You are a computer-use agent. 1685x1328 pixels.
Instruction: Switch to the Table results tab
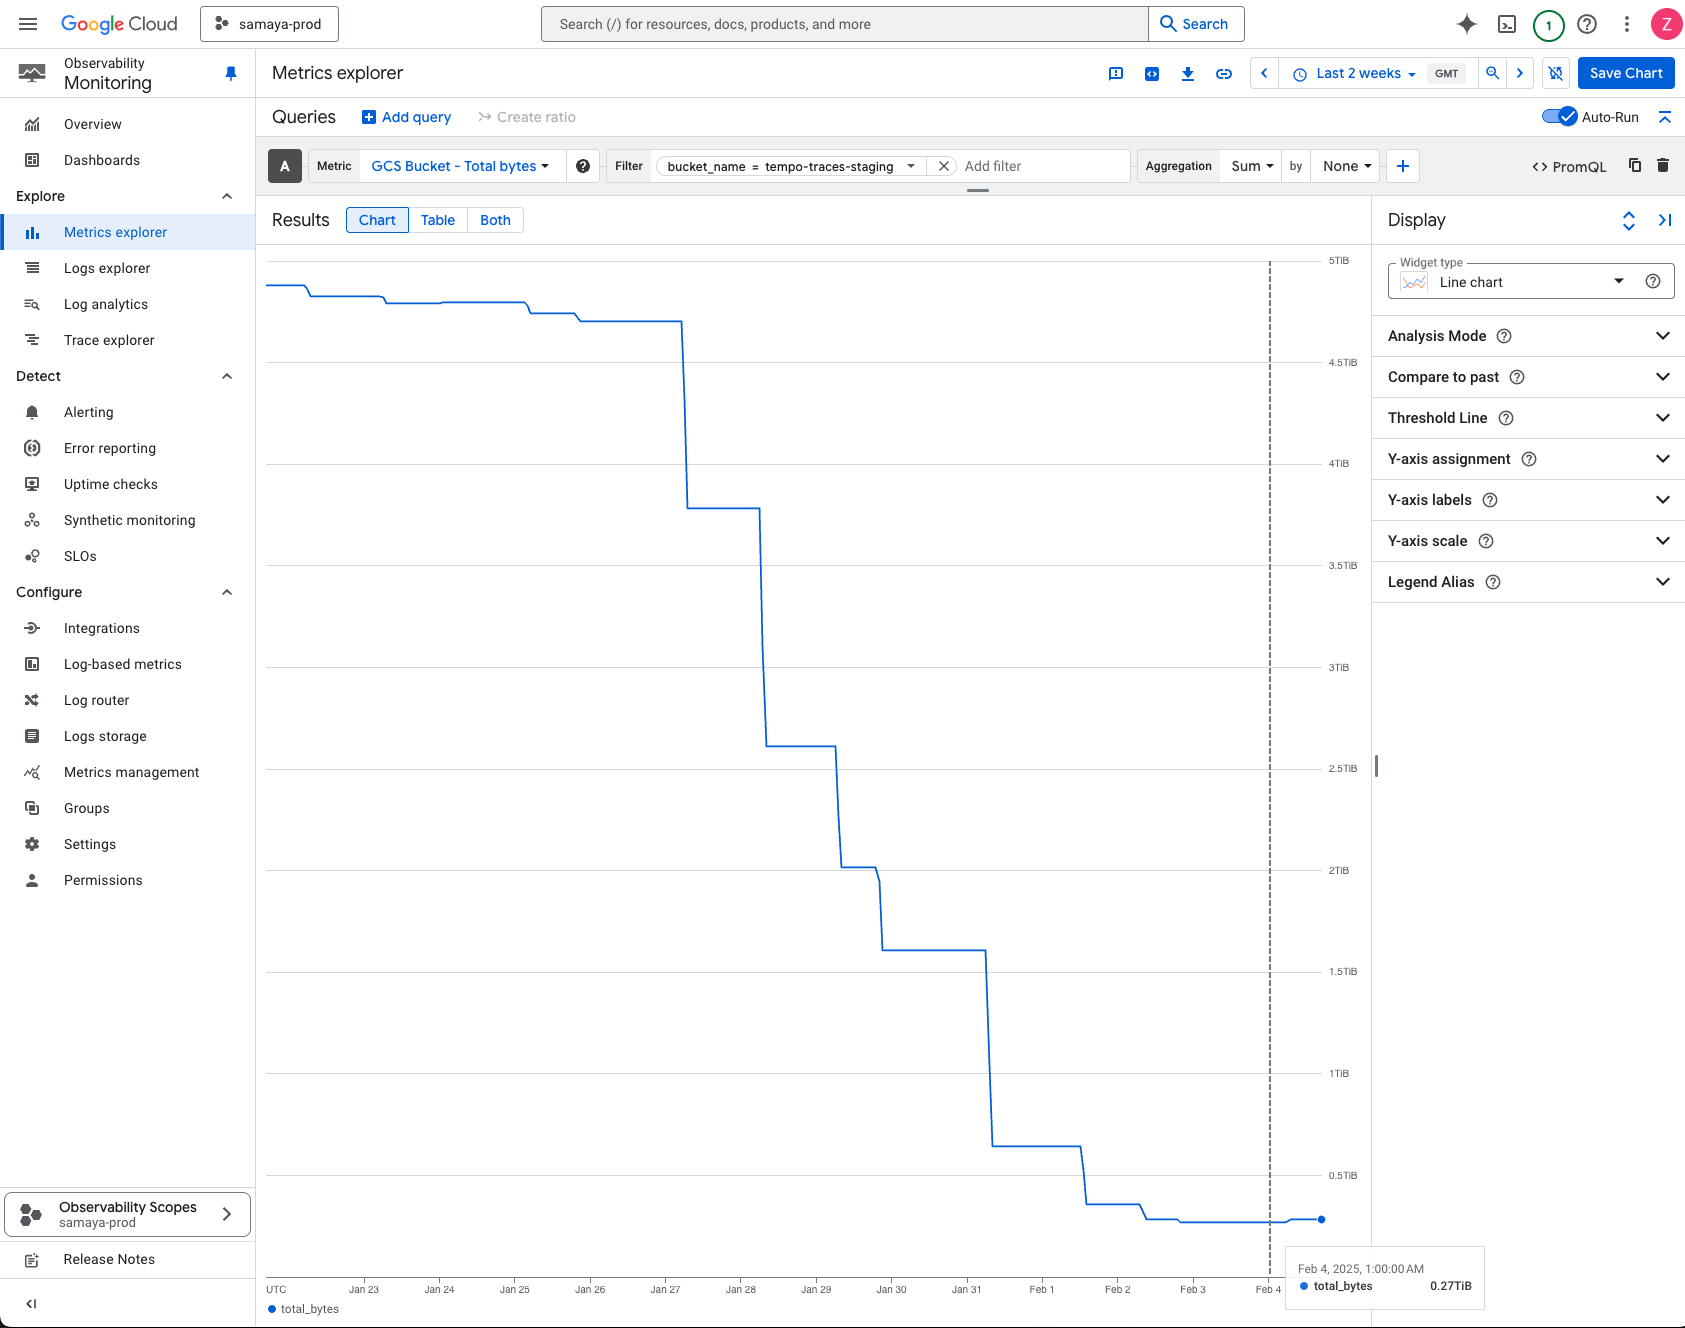[437, 220]
